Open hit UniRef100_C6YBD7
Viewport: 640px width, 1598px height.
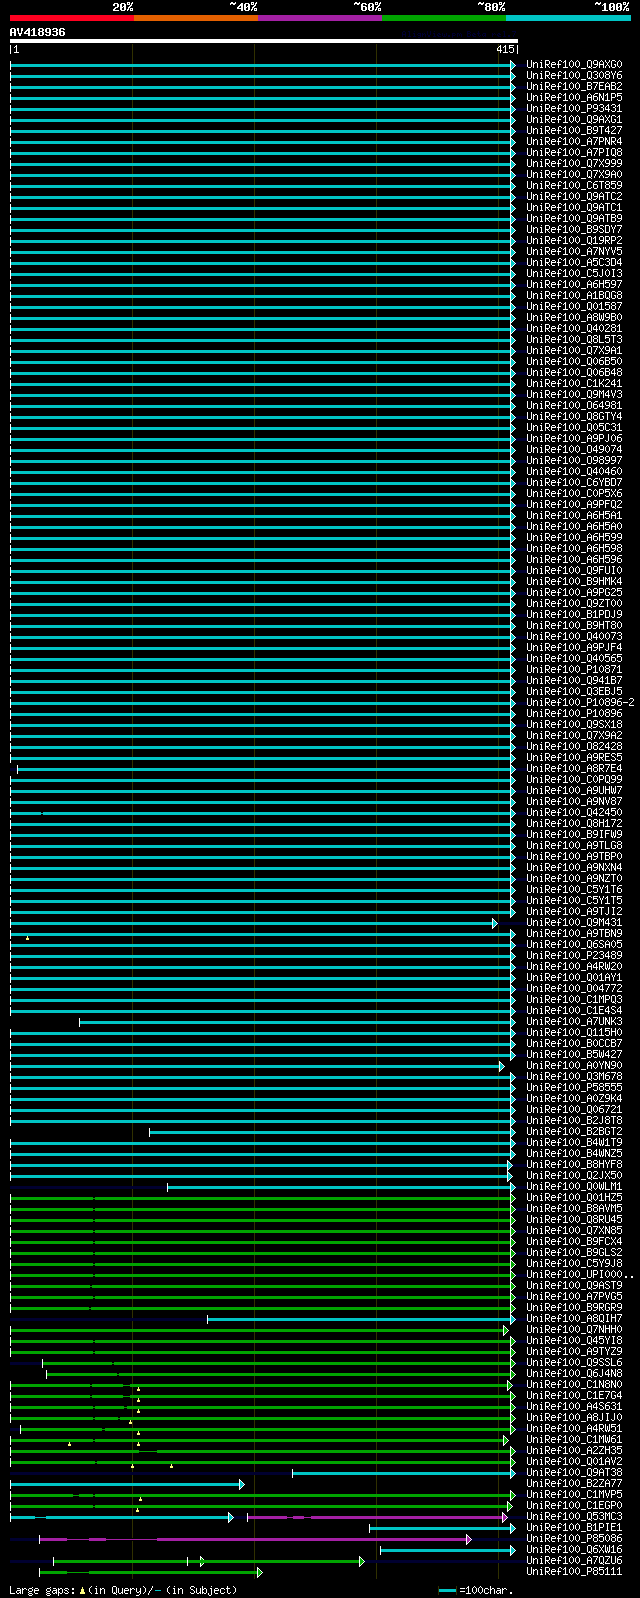[x=574, y=483]
